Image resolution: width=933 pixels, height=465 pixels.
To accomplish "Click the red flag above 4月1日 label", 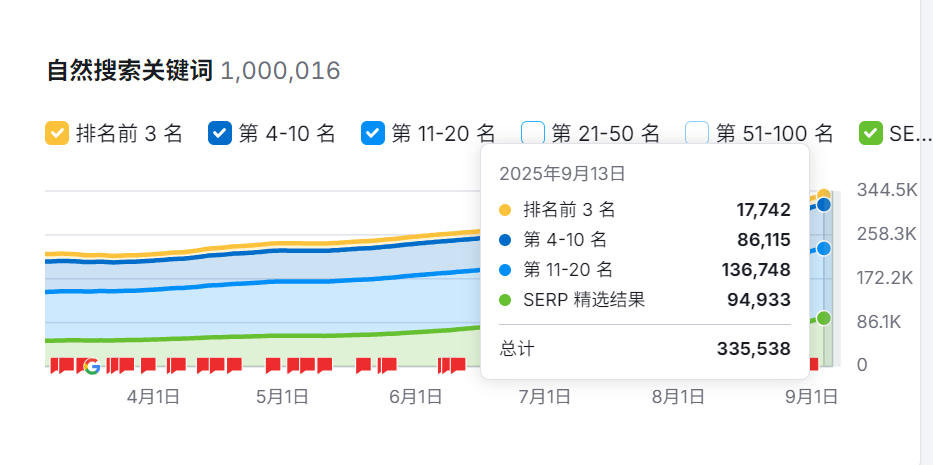I will pos(148,365).
